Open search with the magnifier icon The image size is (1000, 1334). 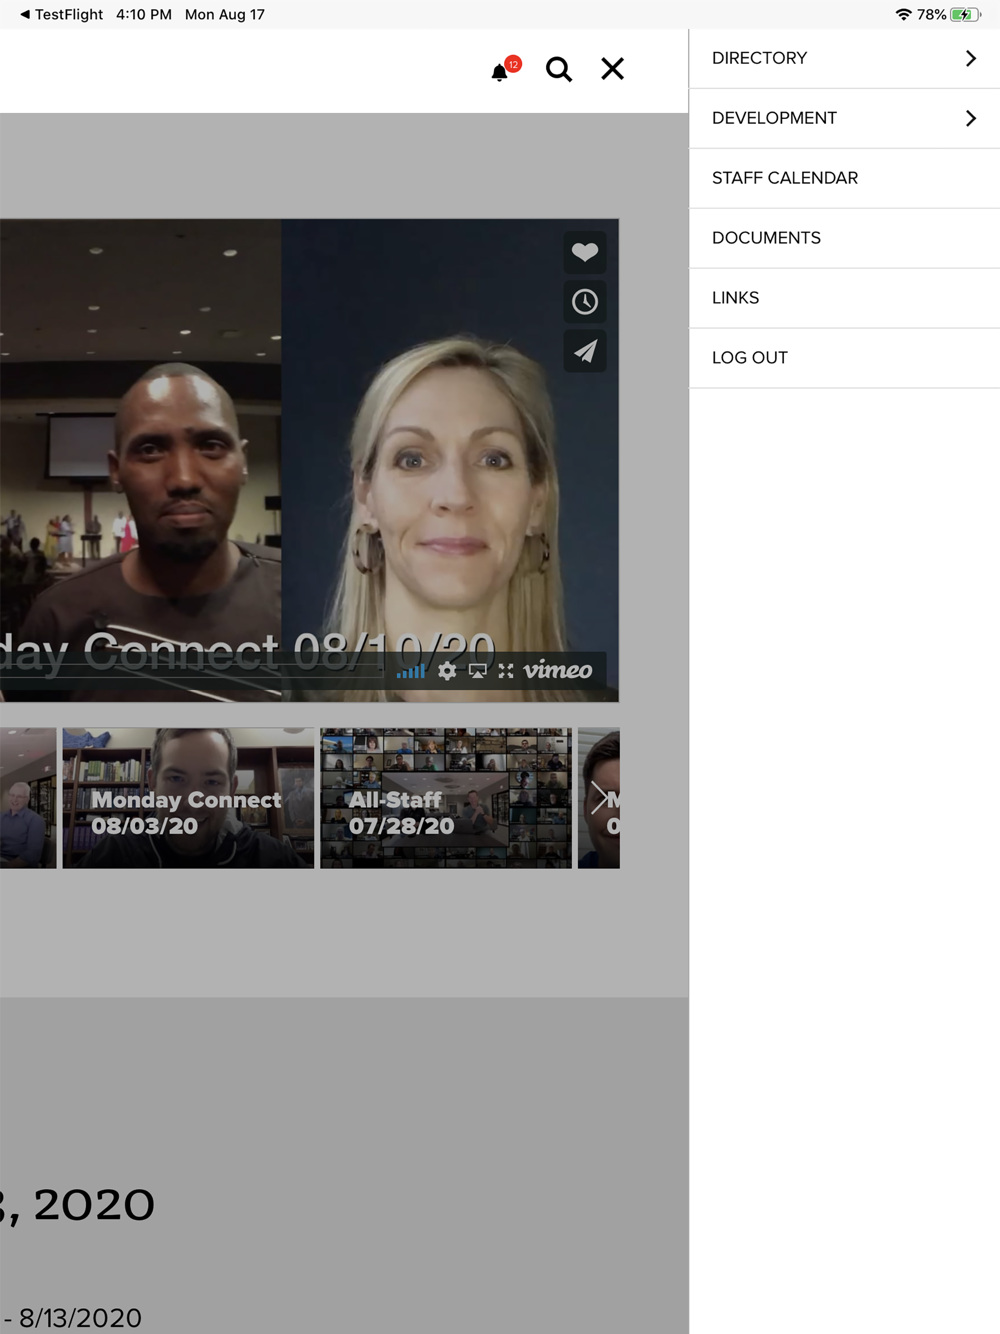click(559, 69)
